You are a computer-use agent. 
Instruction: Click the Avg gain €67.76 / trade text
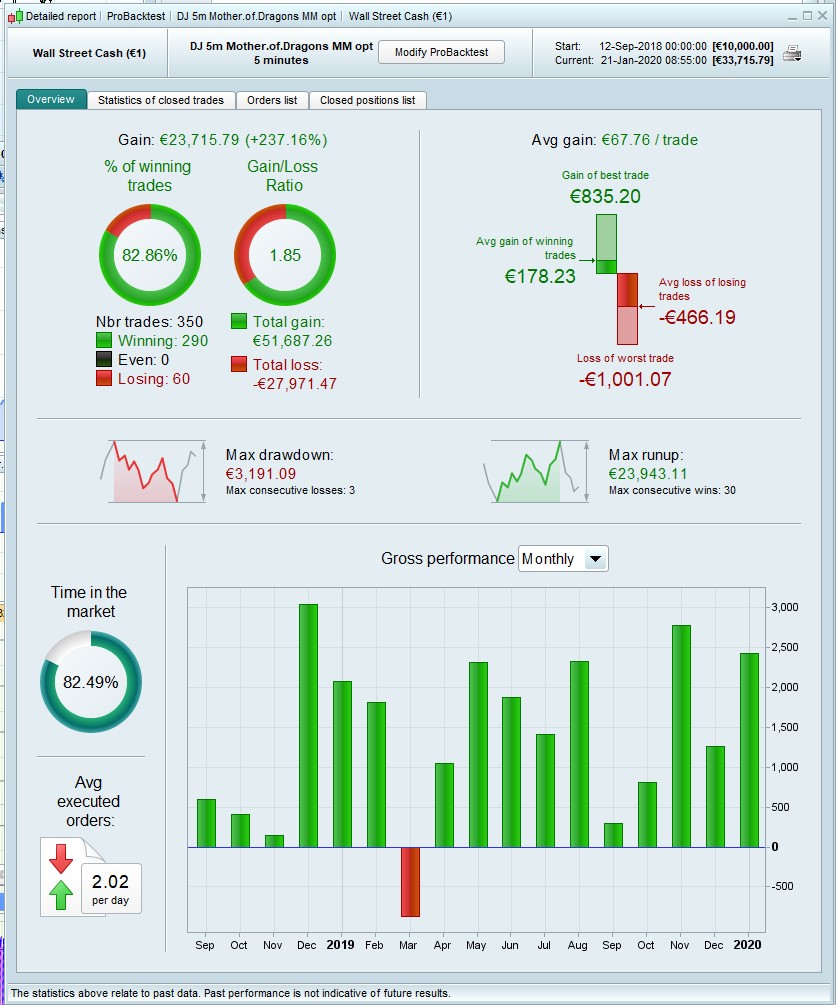pos(615,140)
